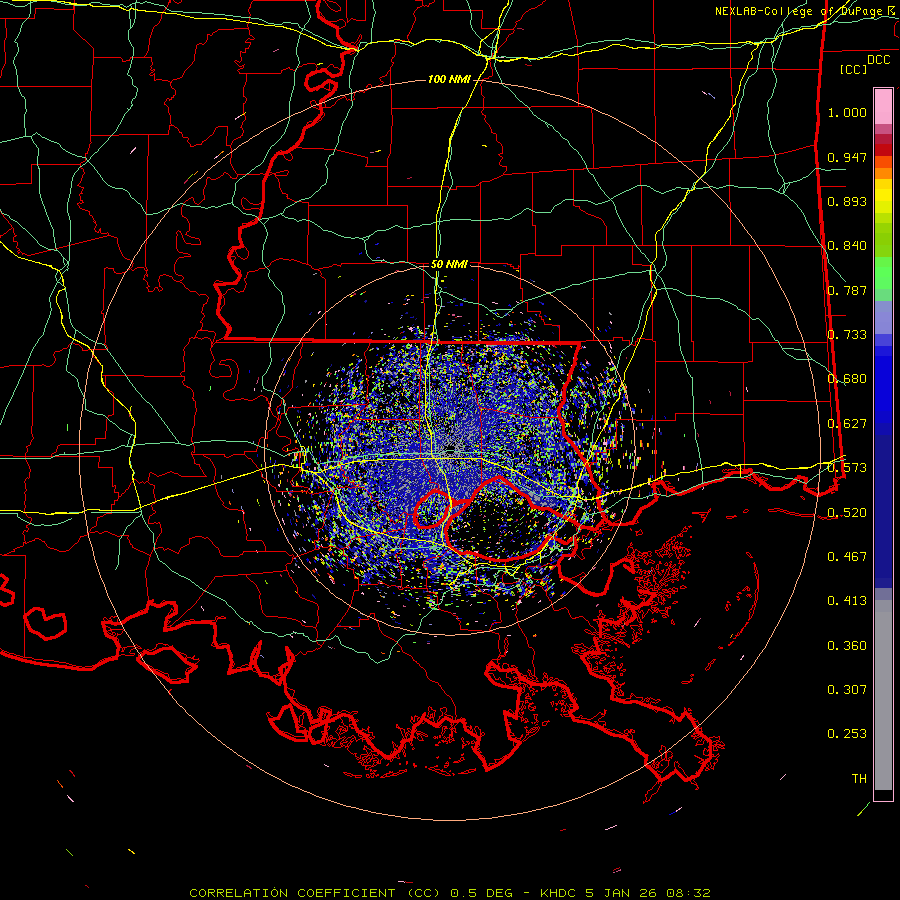
Task: Click the "50 NMI" range ring label
Action: pyautogui.click(x=449, y=265)
